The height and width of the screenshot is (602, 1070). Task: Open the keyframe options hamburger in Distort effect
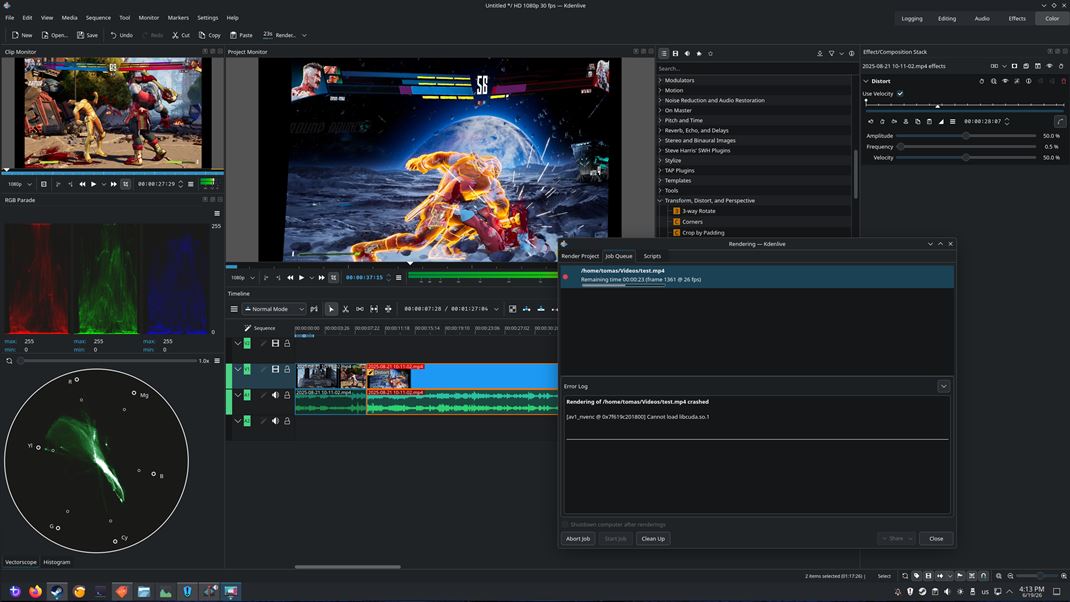point(953,121)
